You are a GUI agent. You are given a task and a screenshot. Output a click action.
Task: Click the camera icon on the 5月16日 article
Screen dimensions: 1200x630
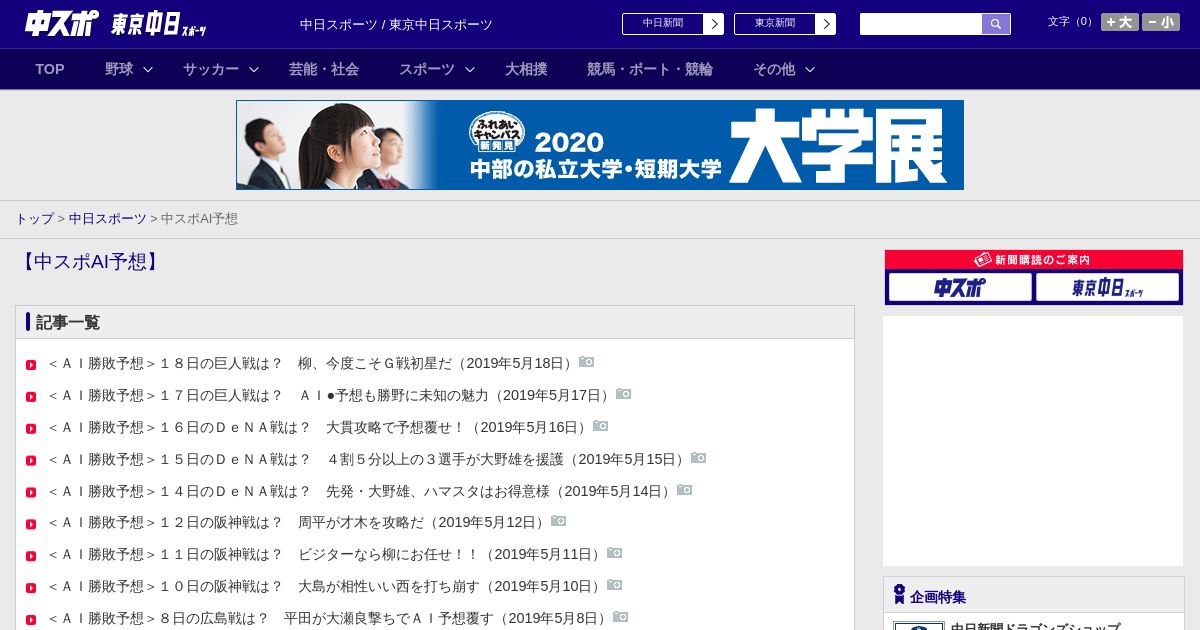(601, 426)
